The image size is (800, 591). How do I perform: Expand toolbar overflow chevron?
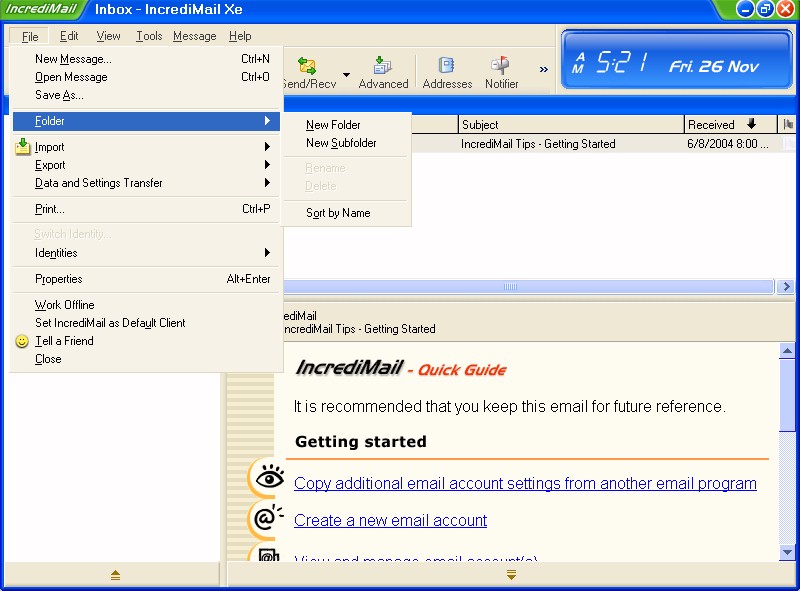point(544,70)
